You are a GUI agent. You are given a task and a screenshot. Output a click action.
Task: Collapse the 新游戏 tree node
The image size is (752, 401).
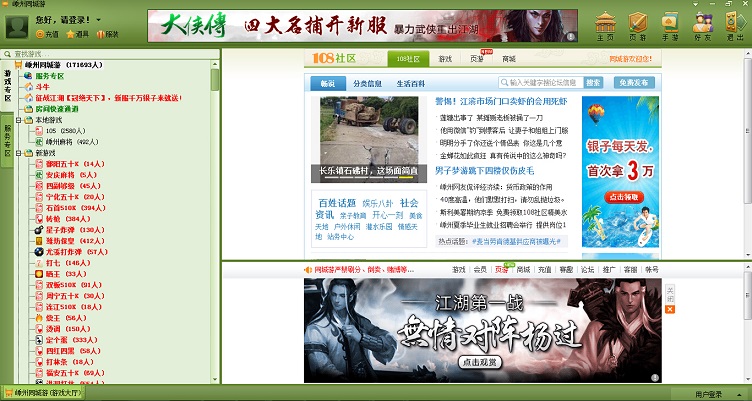click(x=18, y=153)
